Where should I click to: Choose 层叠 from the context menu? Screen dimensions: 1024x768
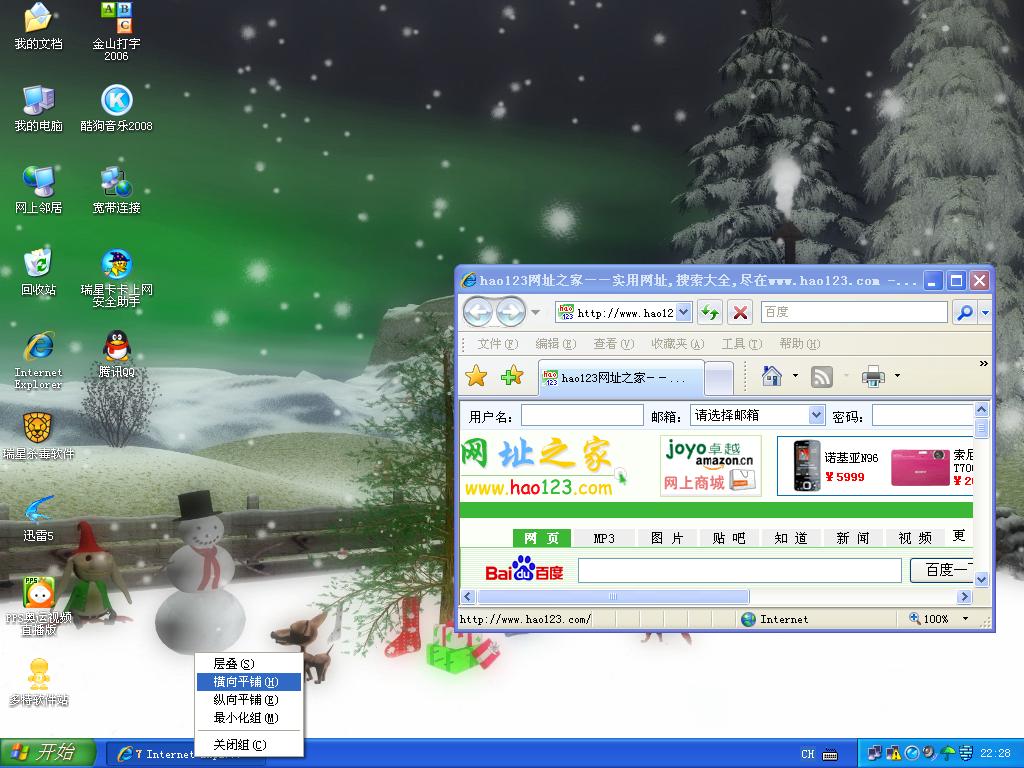(248, 664)
